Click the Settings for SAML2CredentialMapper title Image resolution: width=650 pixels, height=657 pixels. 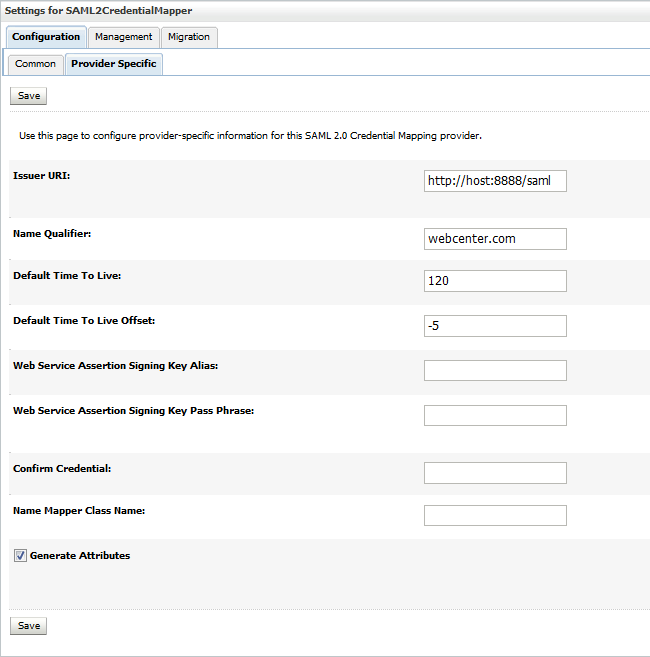tap(98, 11)
